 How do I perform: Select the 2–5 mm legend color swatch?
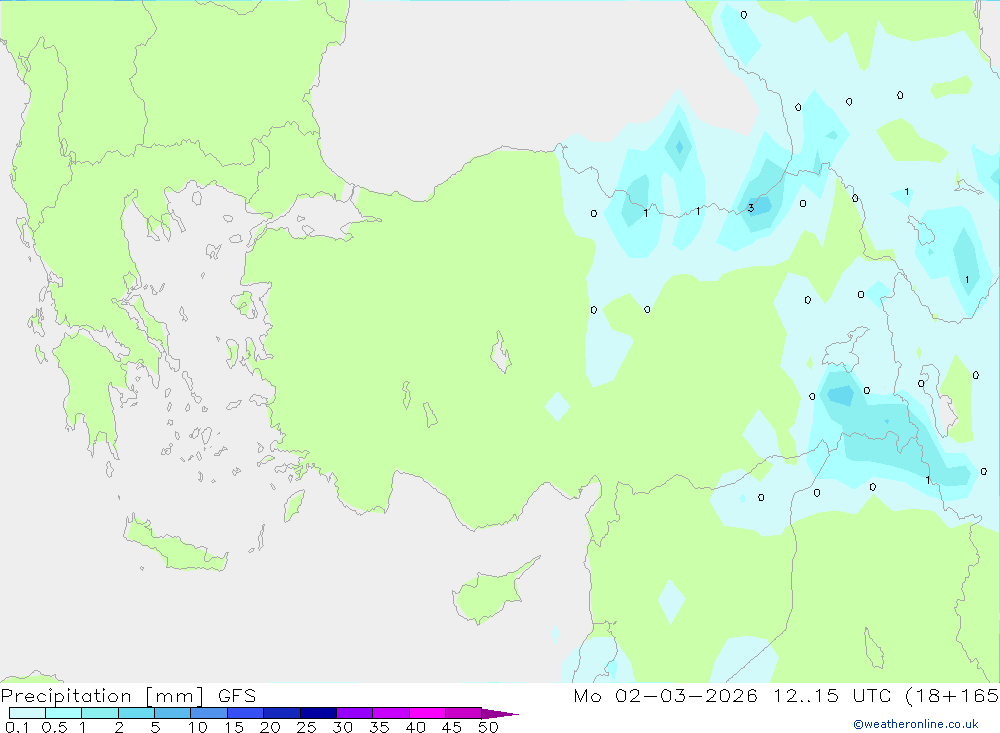point(136,713)
